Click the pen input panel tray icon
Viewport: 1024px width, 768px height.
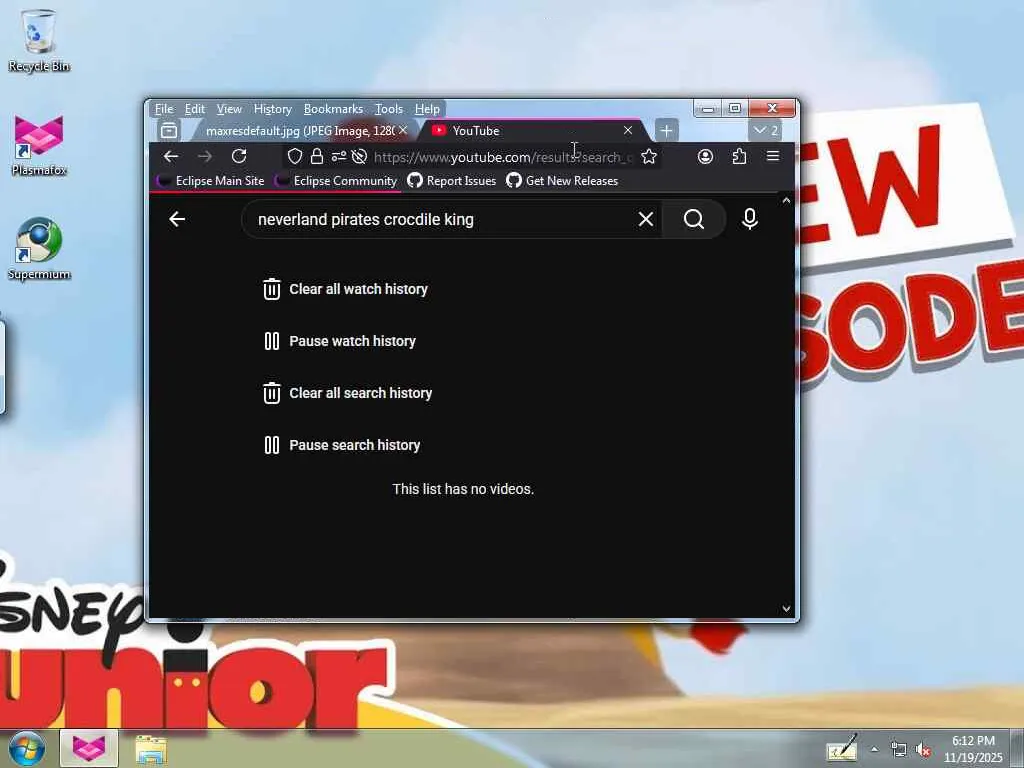pos(842,748)
